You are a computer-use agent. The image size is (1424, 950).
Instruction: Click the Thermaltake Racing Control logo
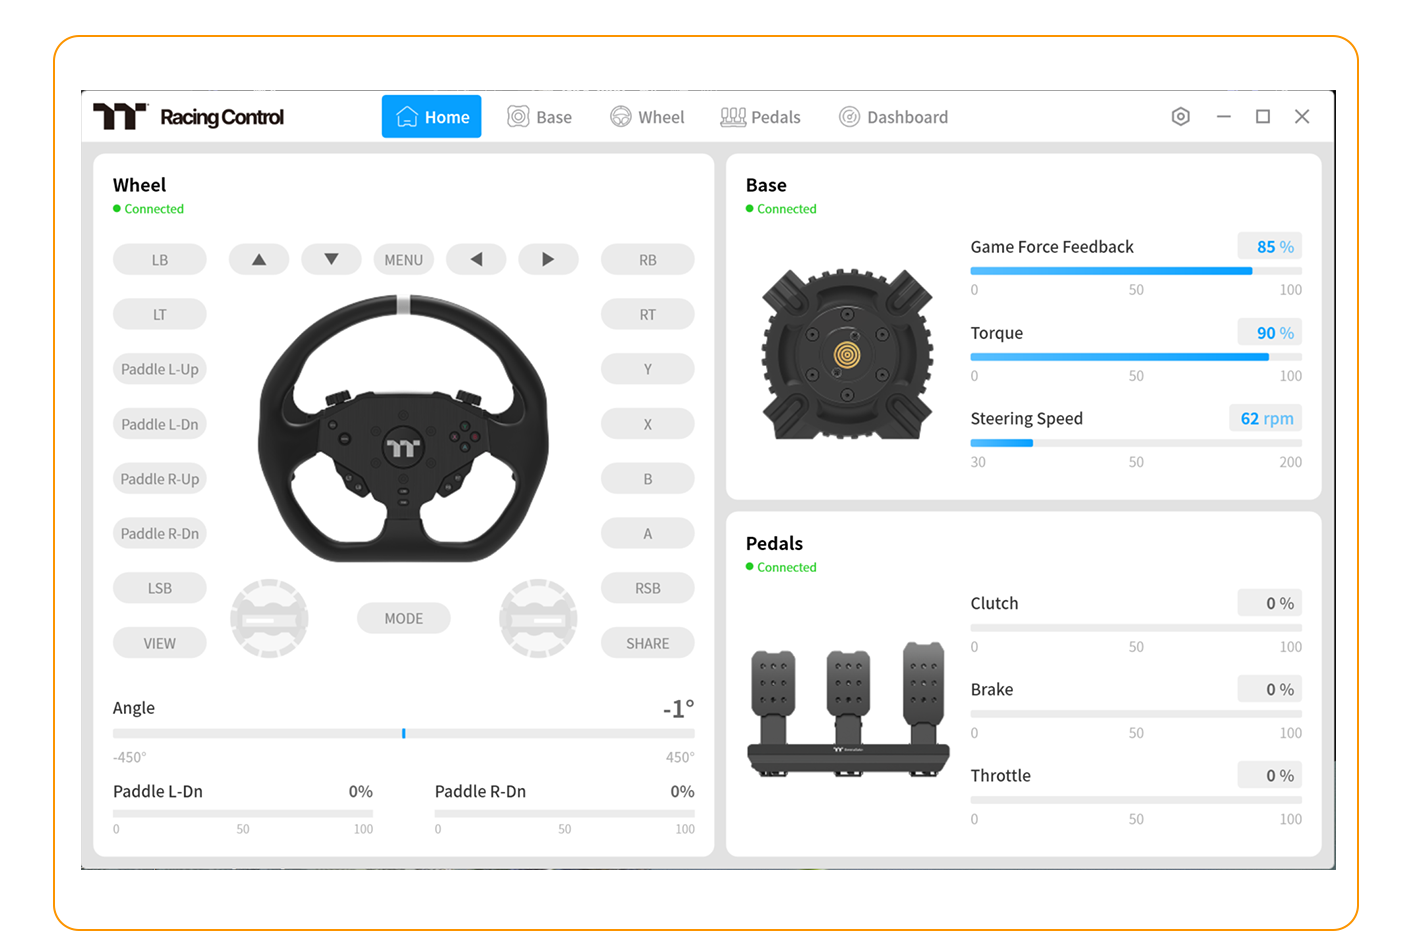pos(189,117)
